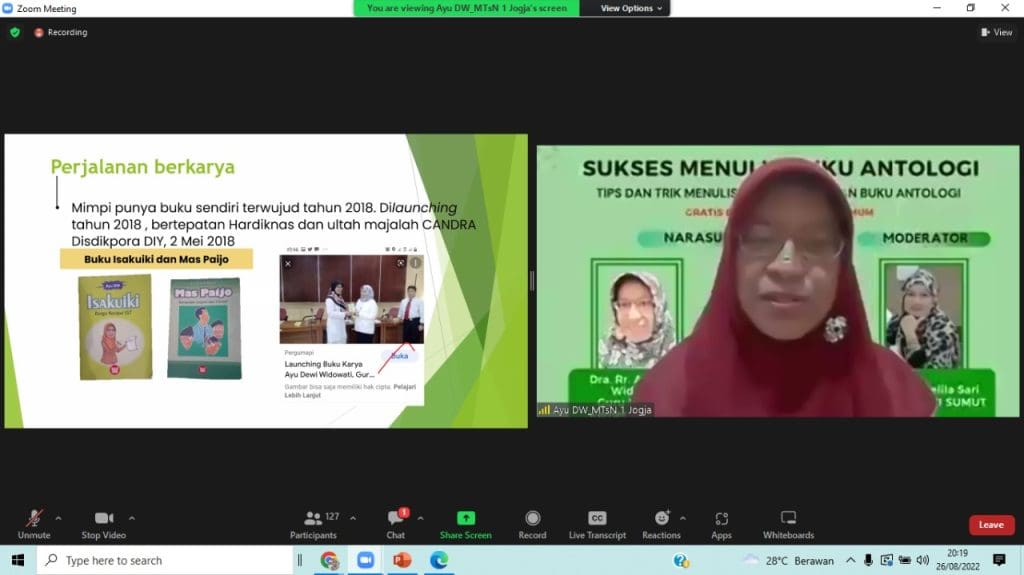Image resolution: width=1024 pixels, height=575 pixels.
Task: Click the Recording indicator
Action: [x=61, y=32]
